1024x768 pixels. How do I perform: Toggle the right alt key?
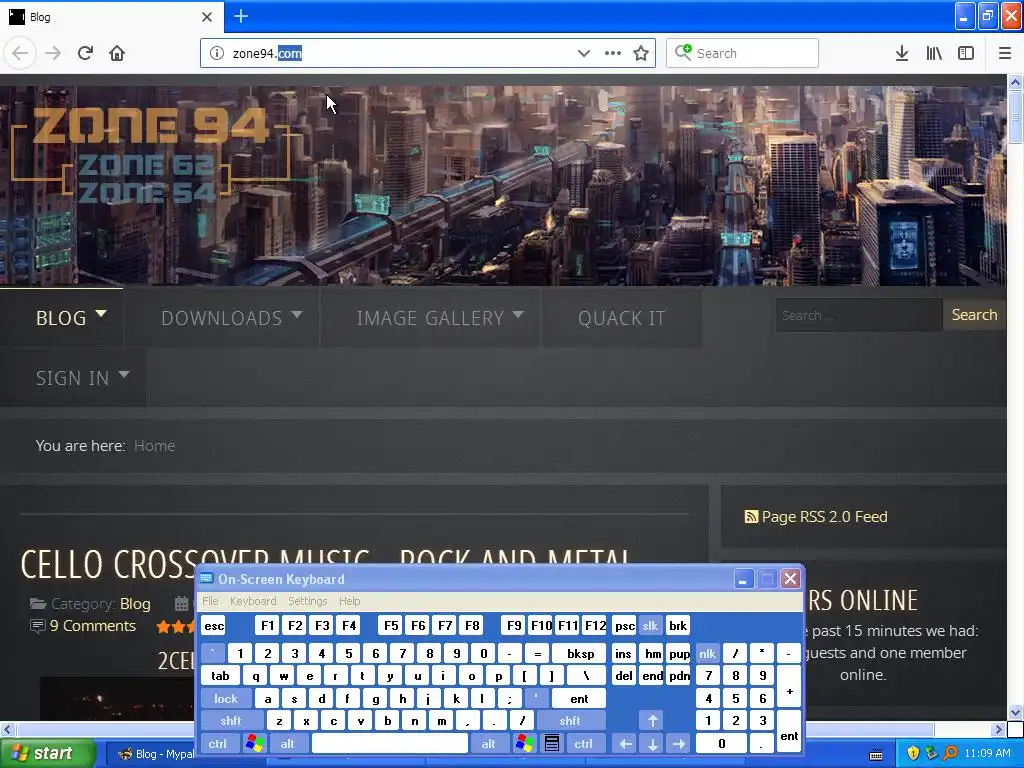point(488,743)
